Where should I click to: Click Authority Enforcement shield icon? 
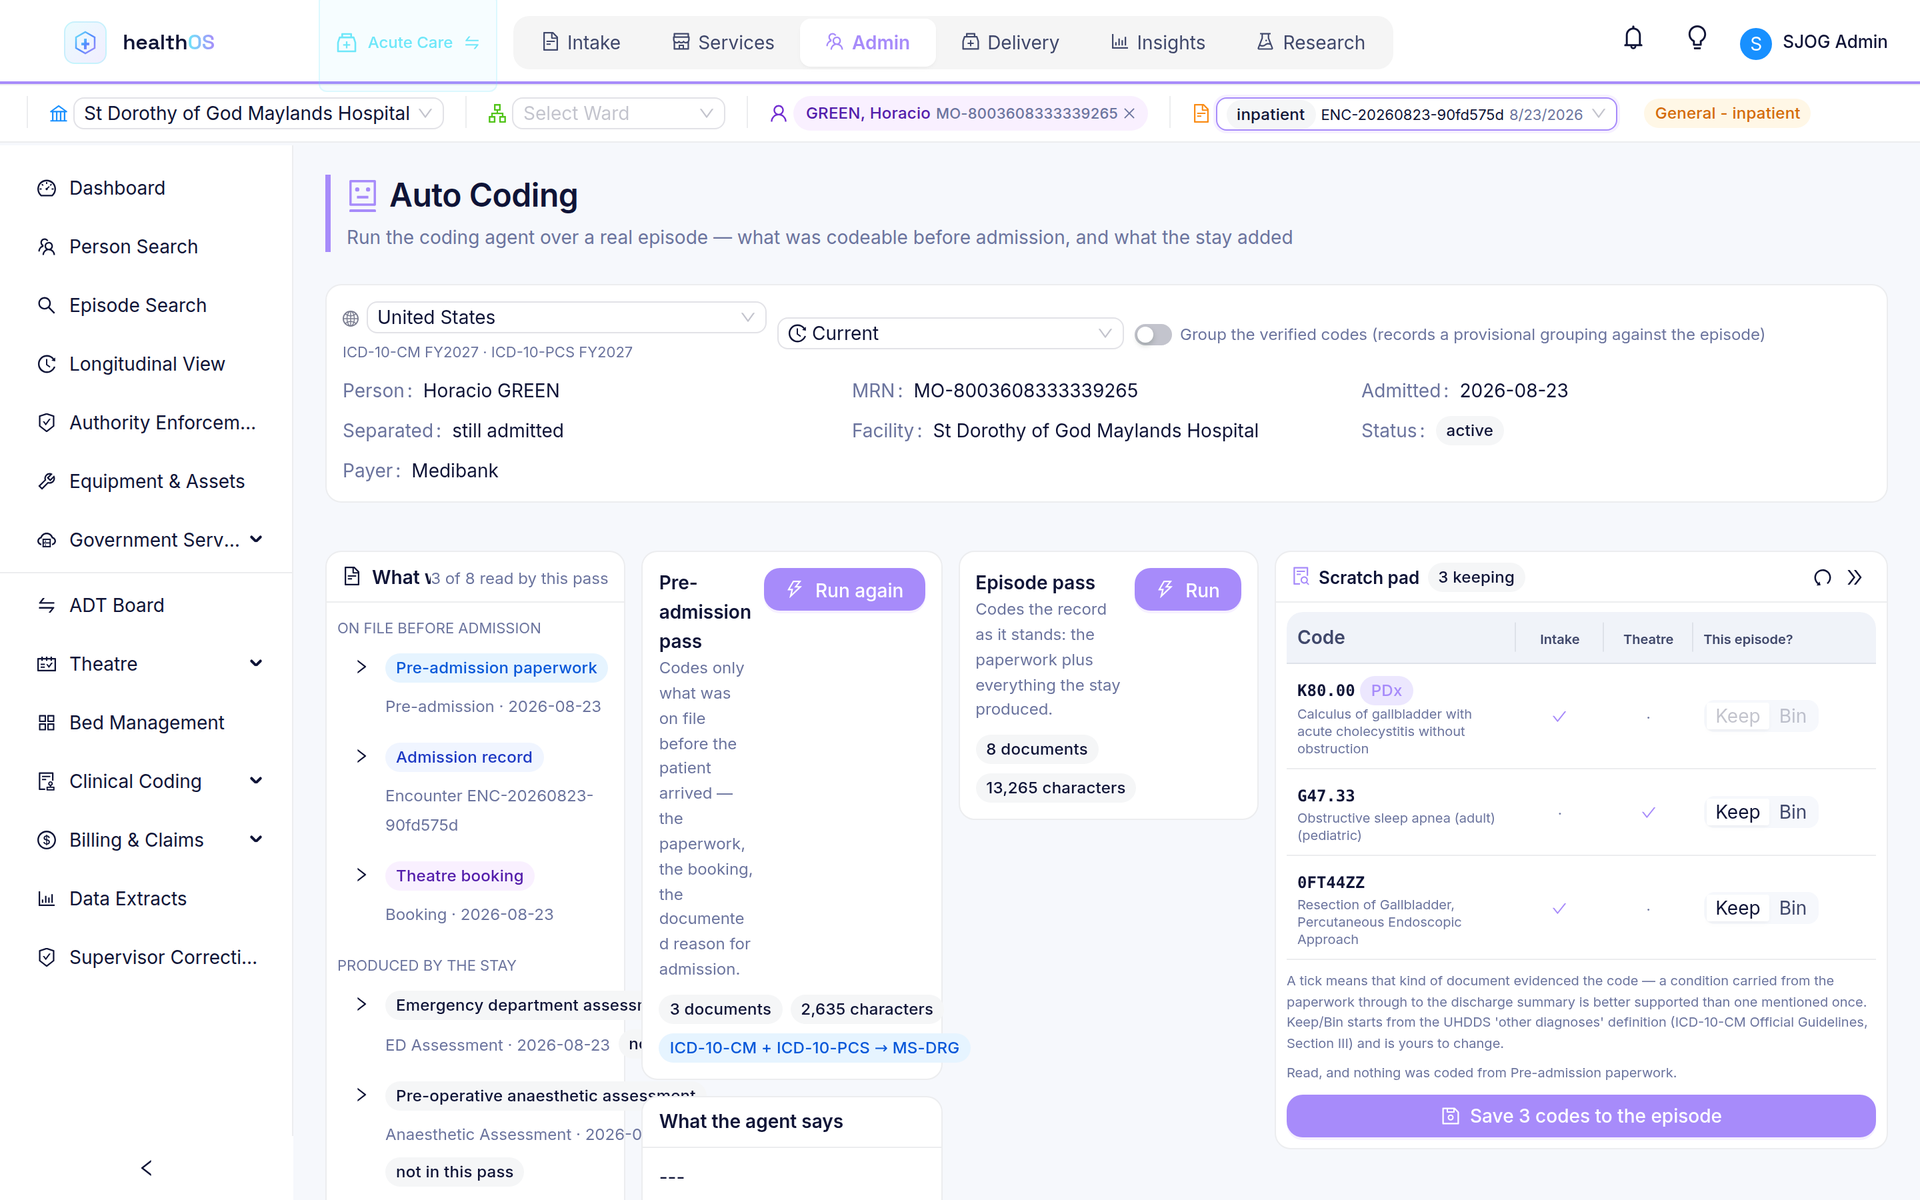[46, 423]
